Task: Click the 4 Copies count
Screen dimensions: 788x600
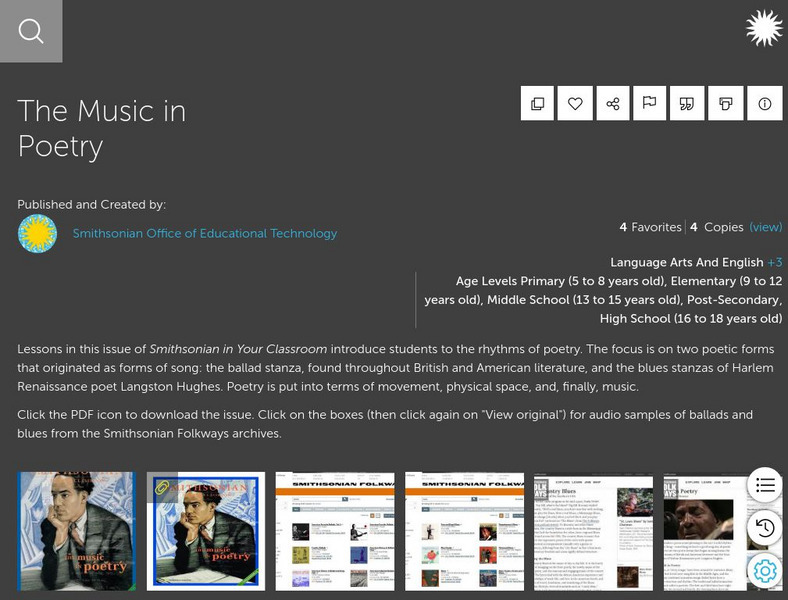Action: [717, 227]
